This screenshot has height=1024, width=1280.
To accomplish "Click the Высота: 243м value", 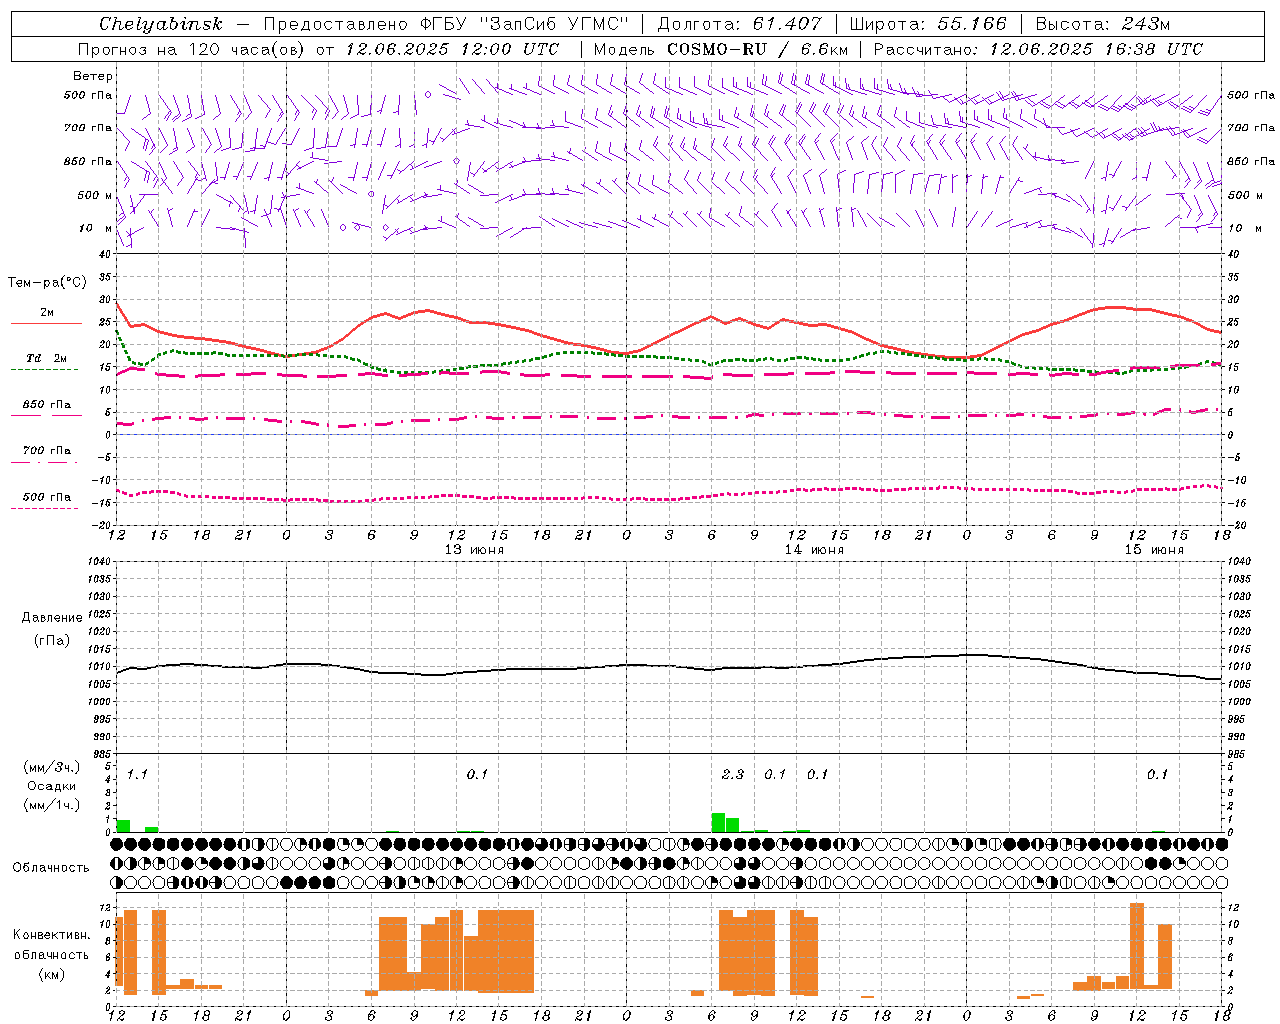I will [x=1102, y=24].
